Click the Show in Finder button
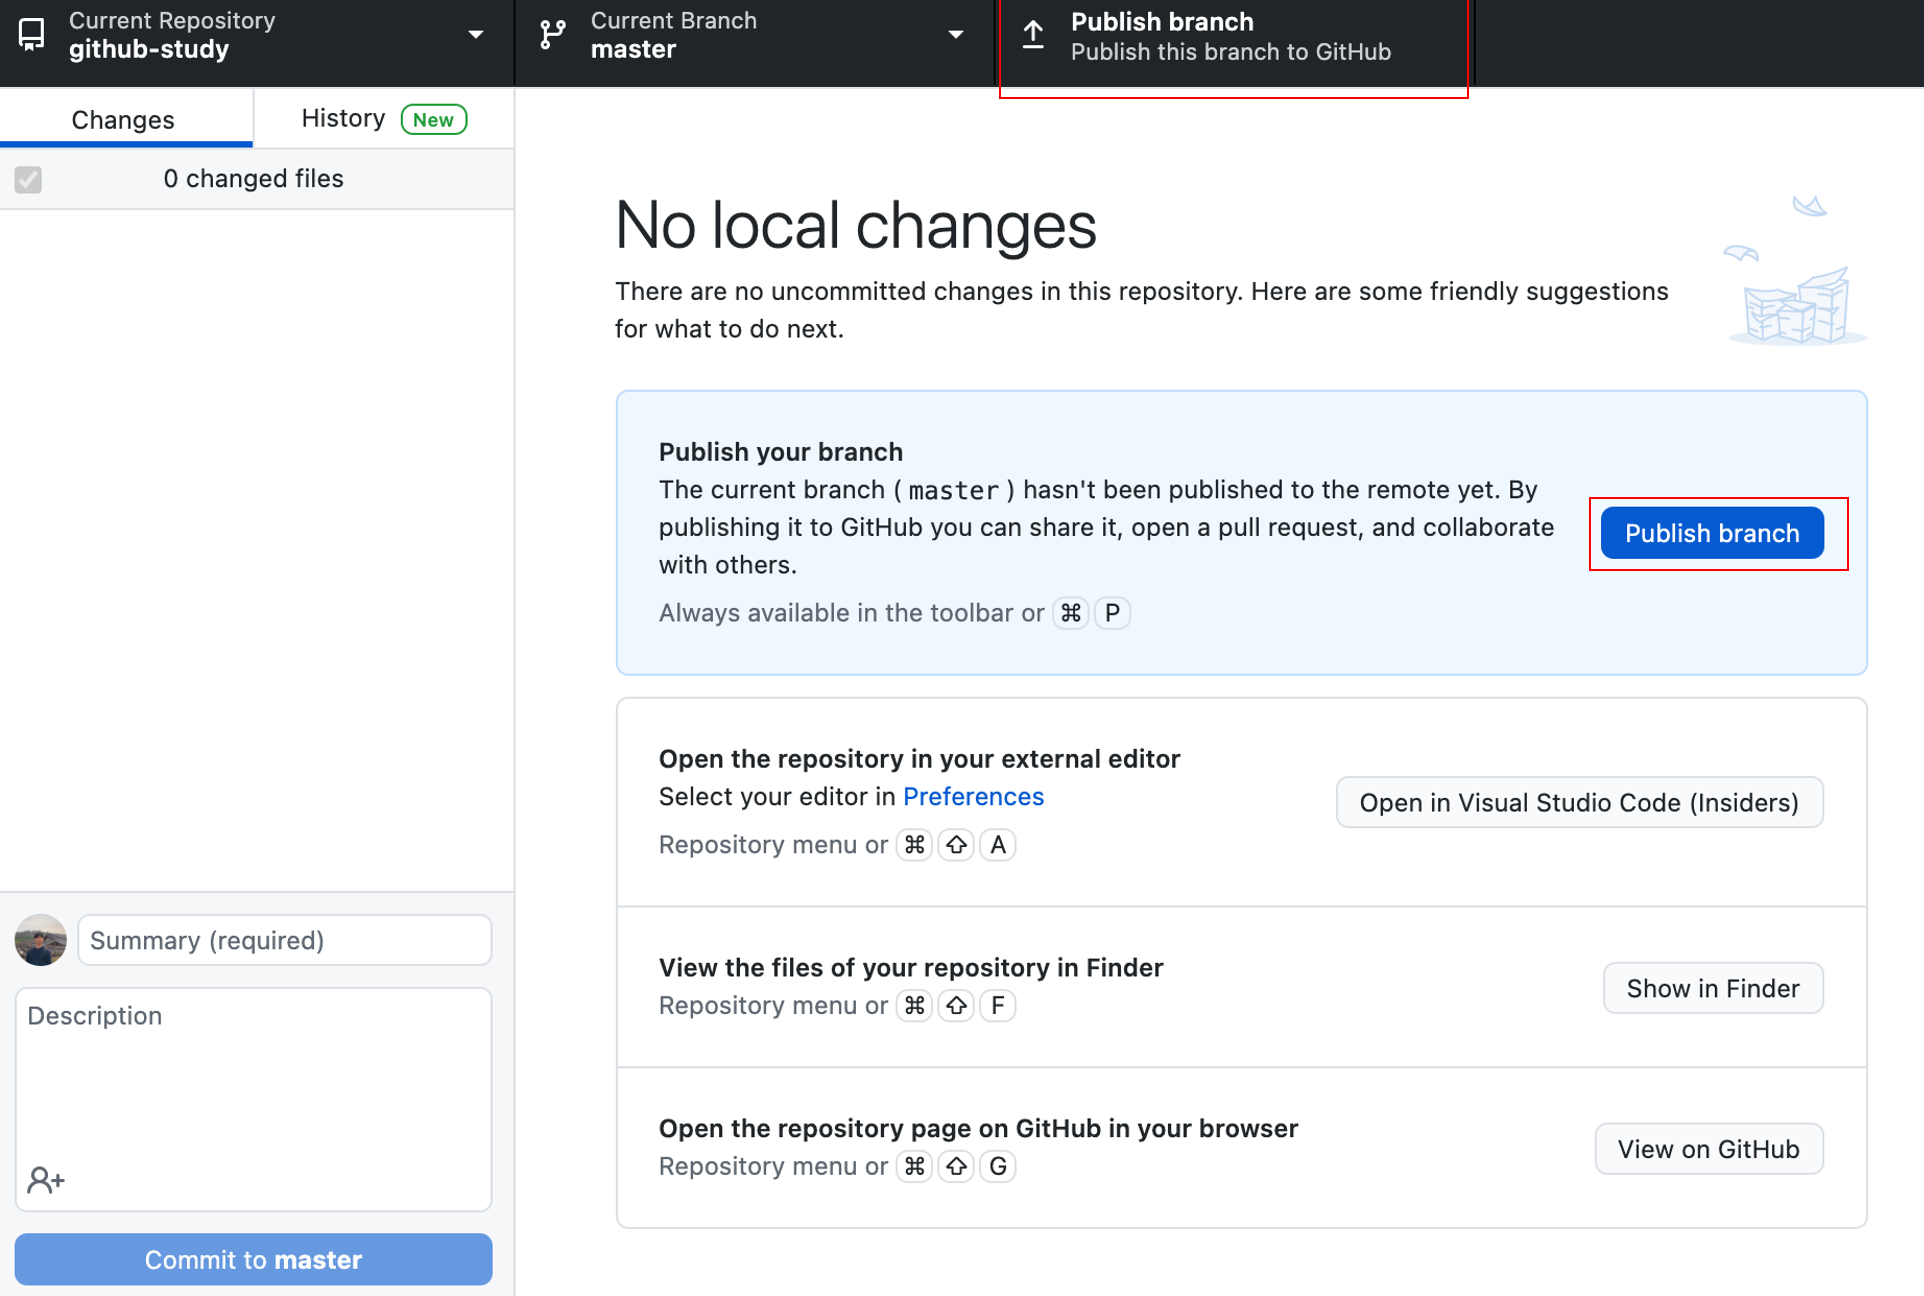 pyautogui.click(x=1712, y=988)
